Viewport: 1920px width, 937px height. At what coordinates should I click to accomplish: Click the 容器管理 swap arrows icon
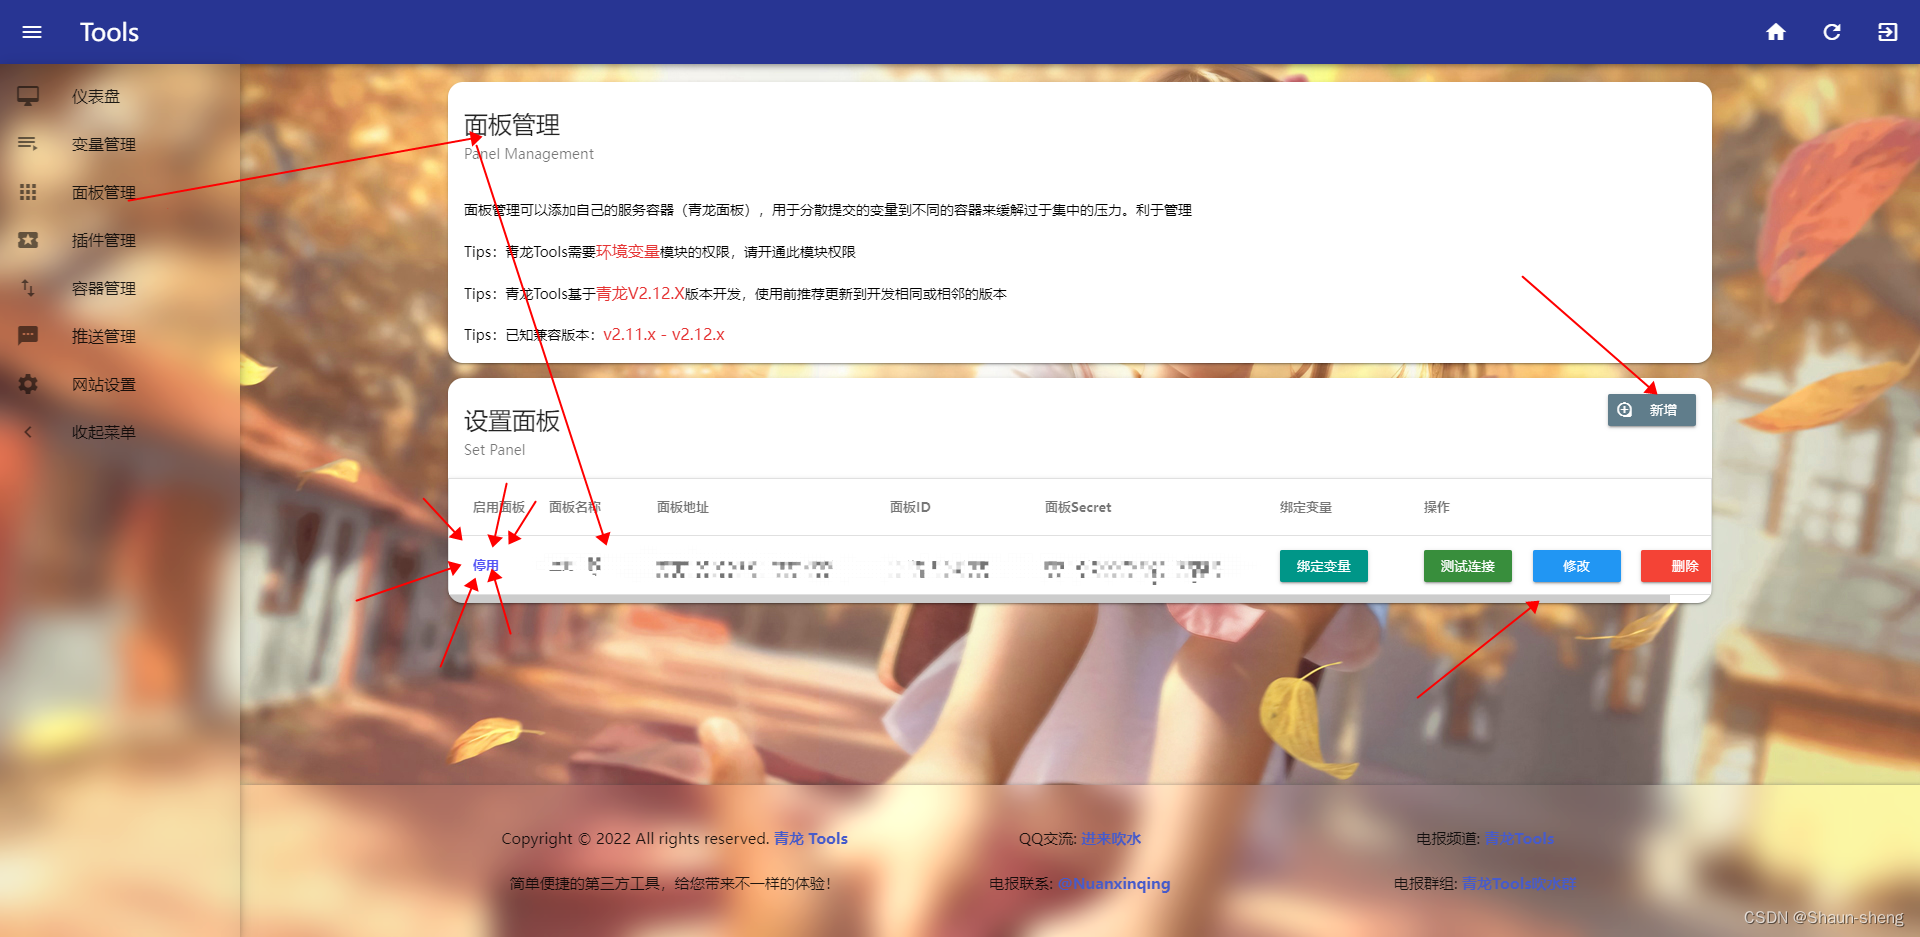pyautogui.click(x=28, y=288)
